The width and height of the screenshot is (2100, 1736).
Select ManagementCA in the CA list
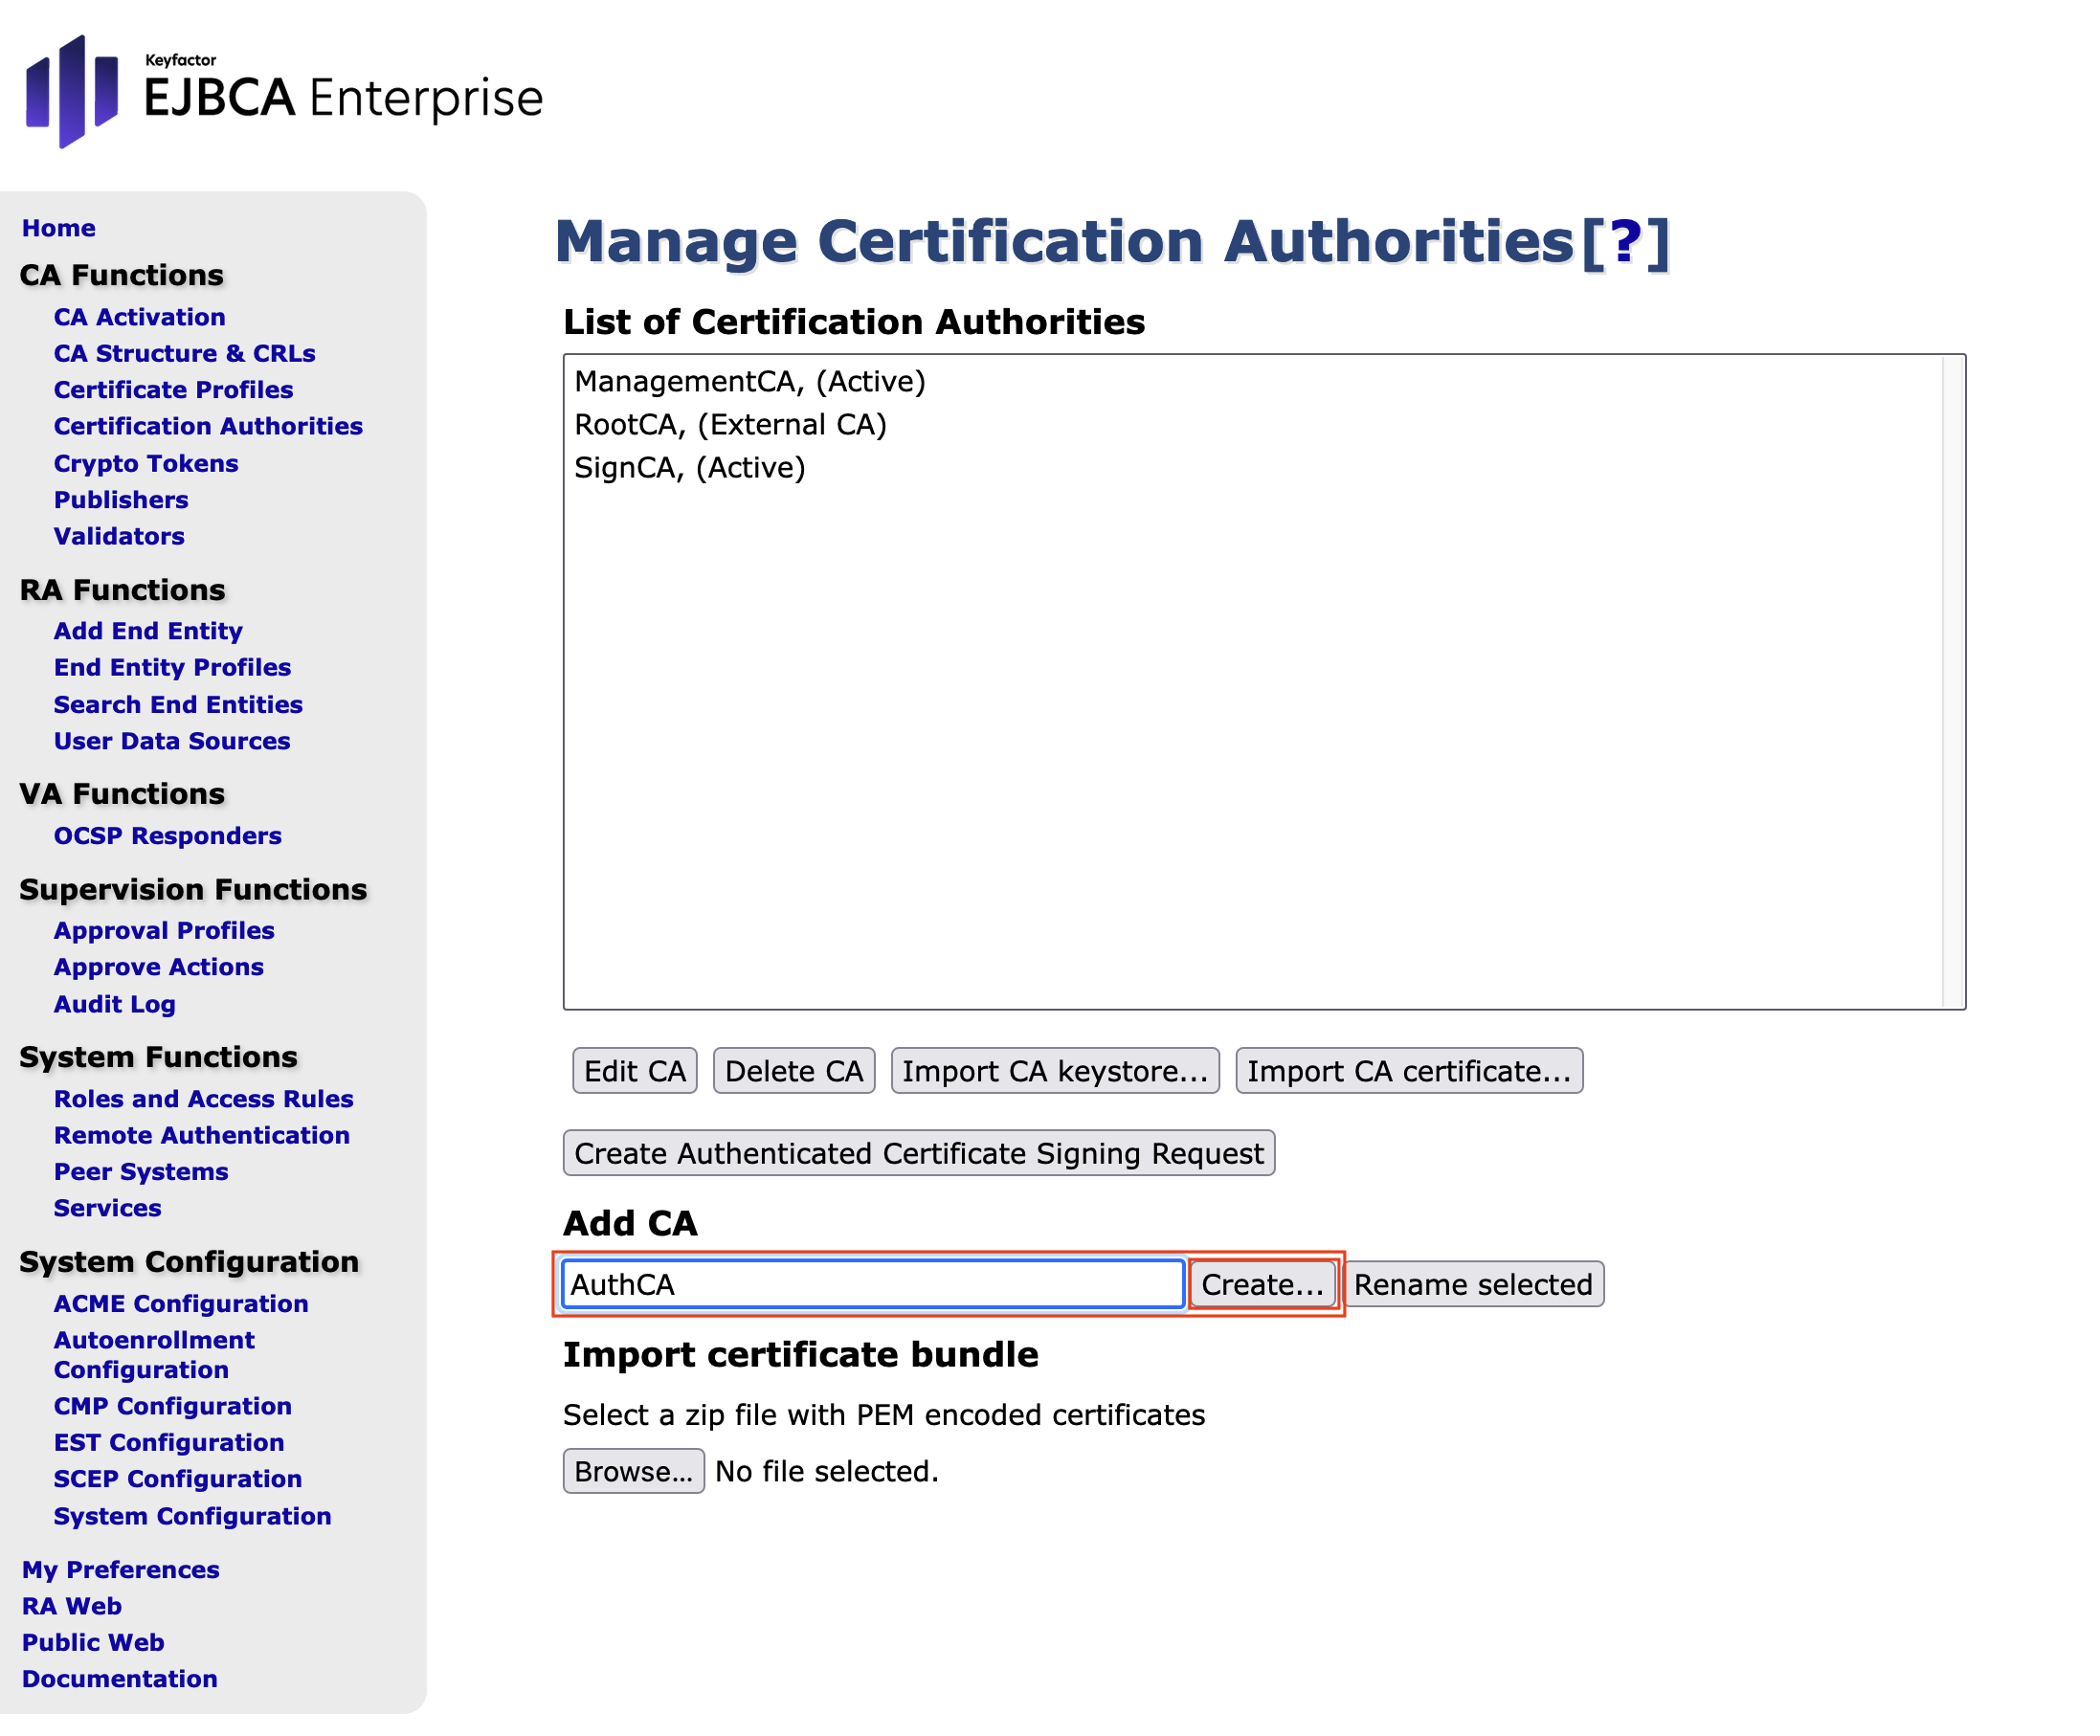click(x=750, y=381)
